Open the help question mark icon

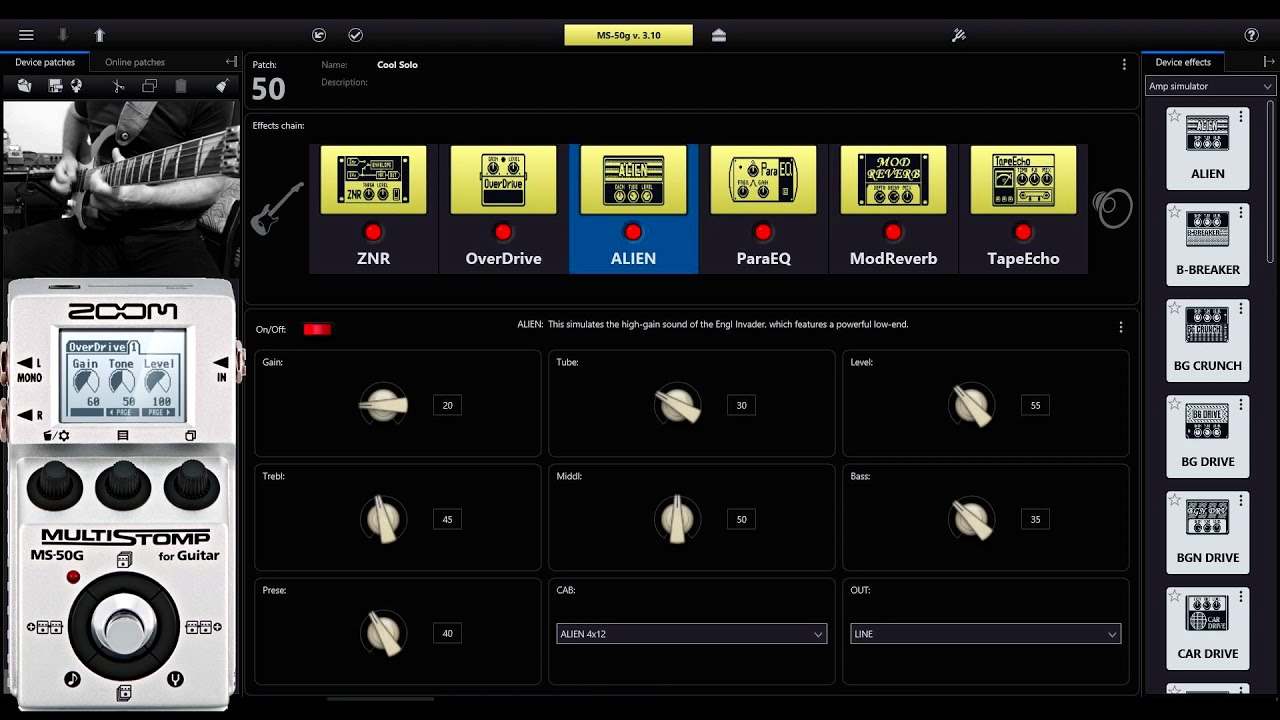point(1251,35)
